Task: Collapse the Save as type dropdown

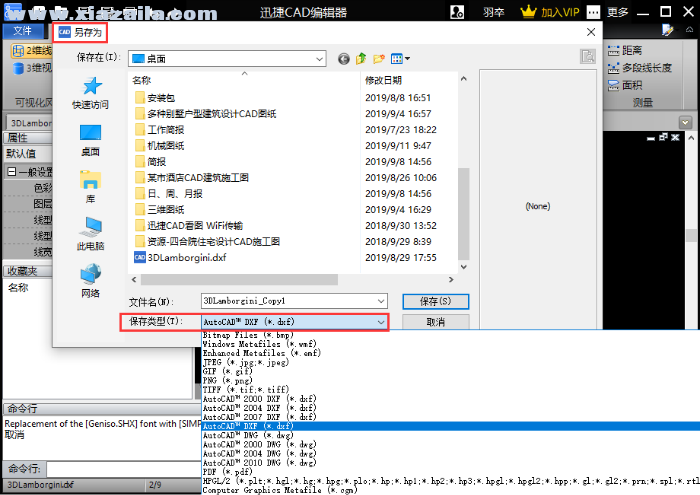Action: click(381, 322)
